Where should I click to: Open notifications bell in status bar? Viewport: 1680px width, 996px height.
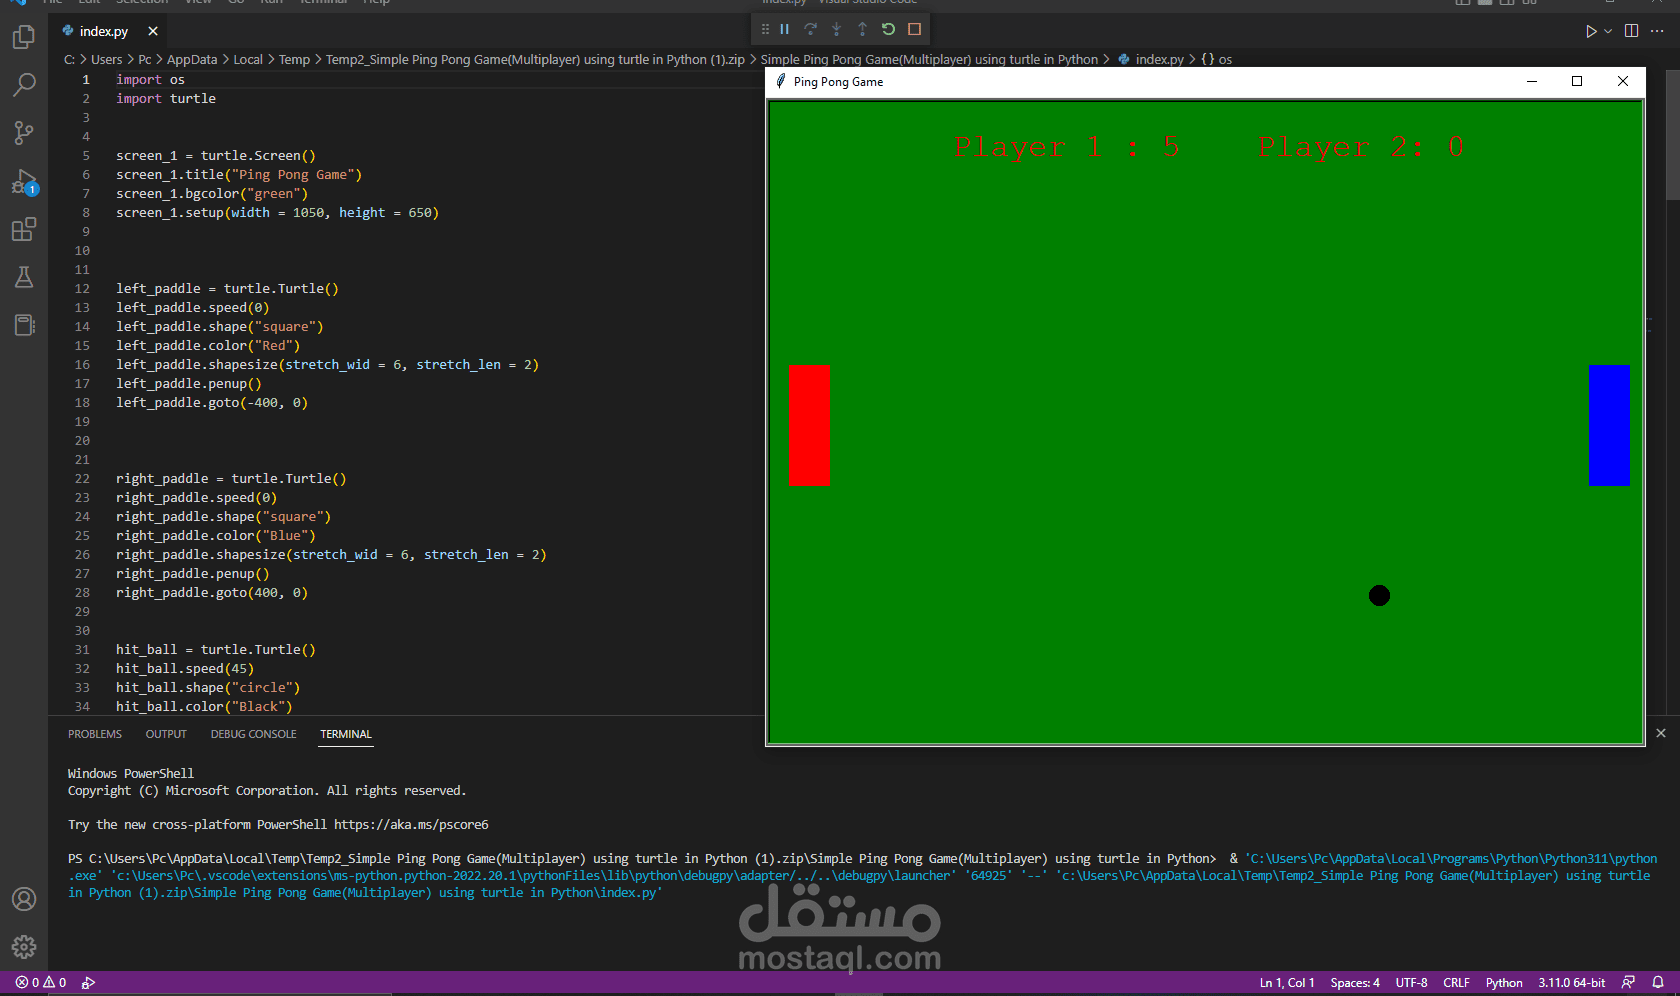click(x=1658, y=983)
